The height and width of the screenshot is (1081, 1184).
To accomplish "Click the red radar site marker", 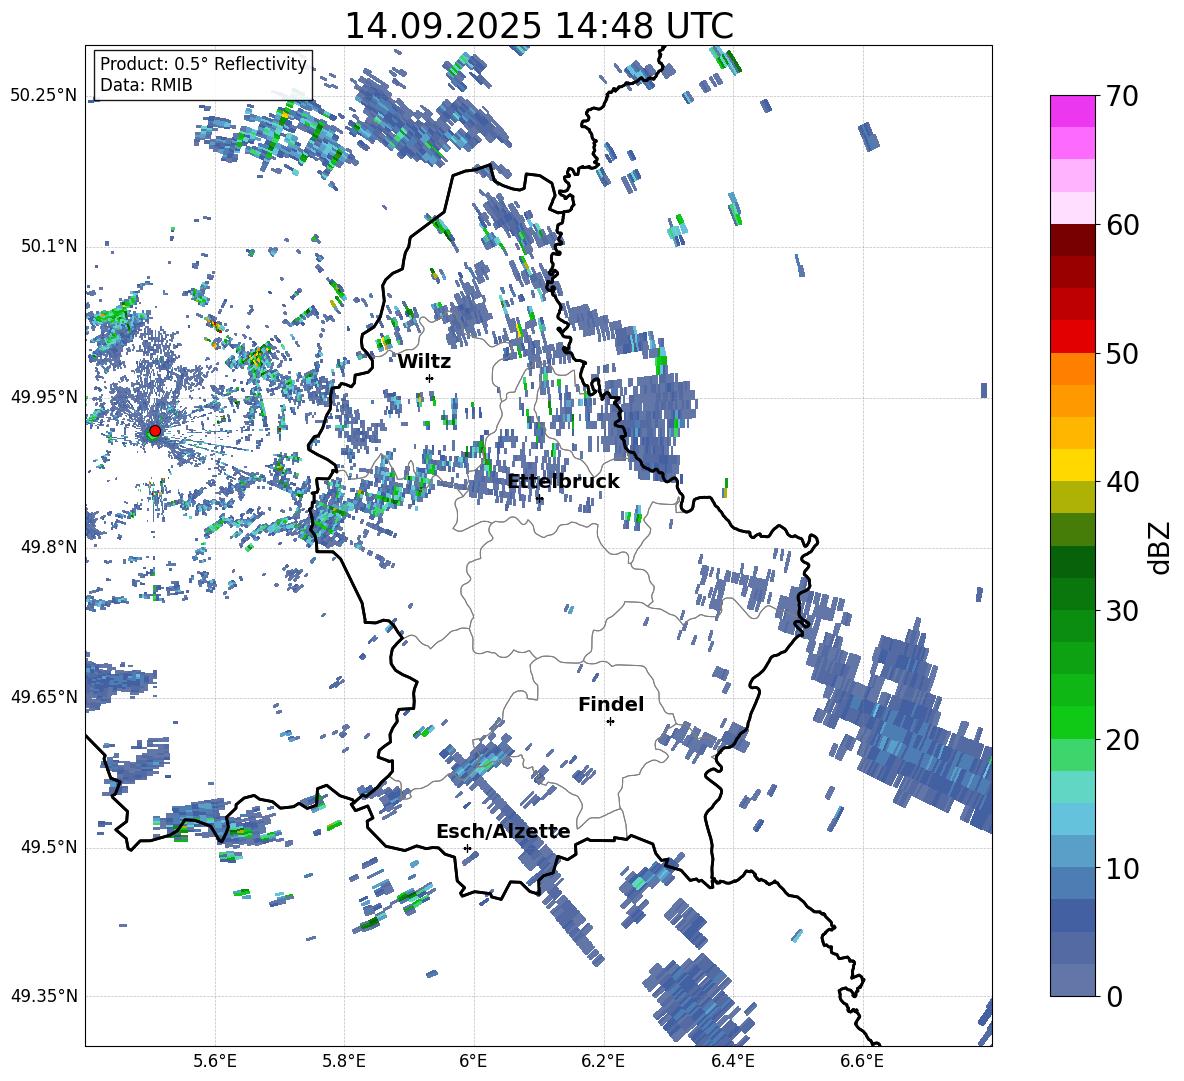I will pos(154,430).
